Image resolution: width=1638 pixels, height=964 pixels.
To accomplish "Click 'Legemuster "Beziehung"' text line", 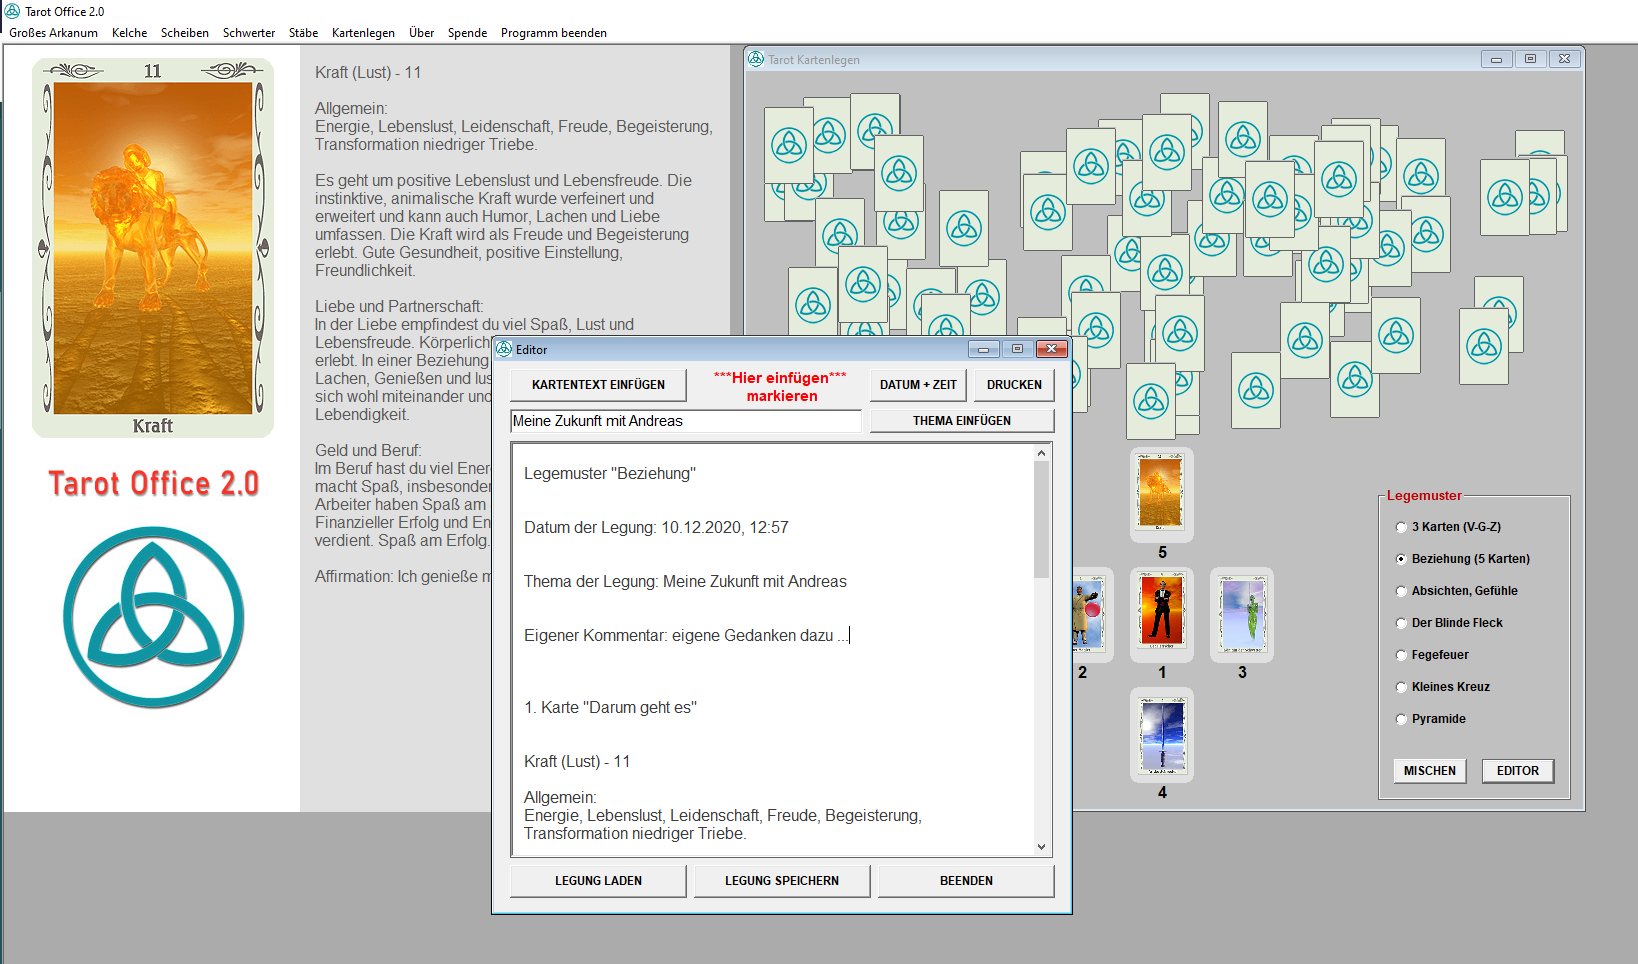I will (x=610, y=474).
